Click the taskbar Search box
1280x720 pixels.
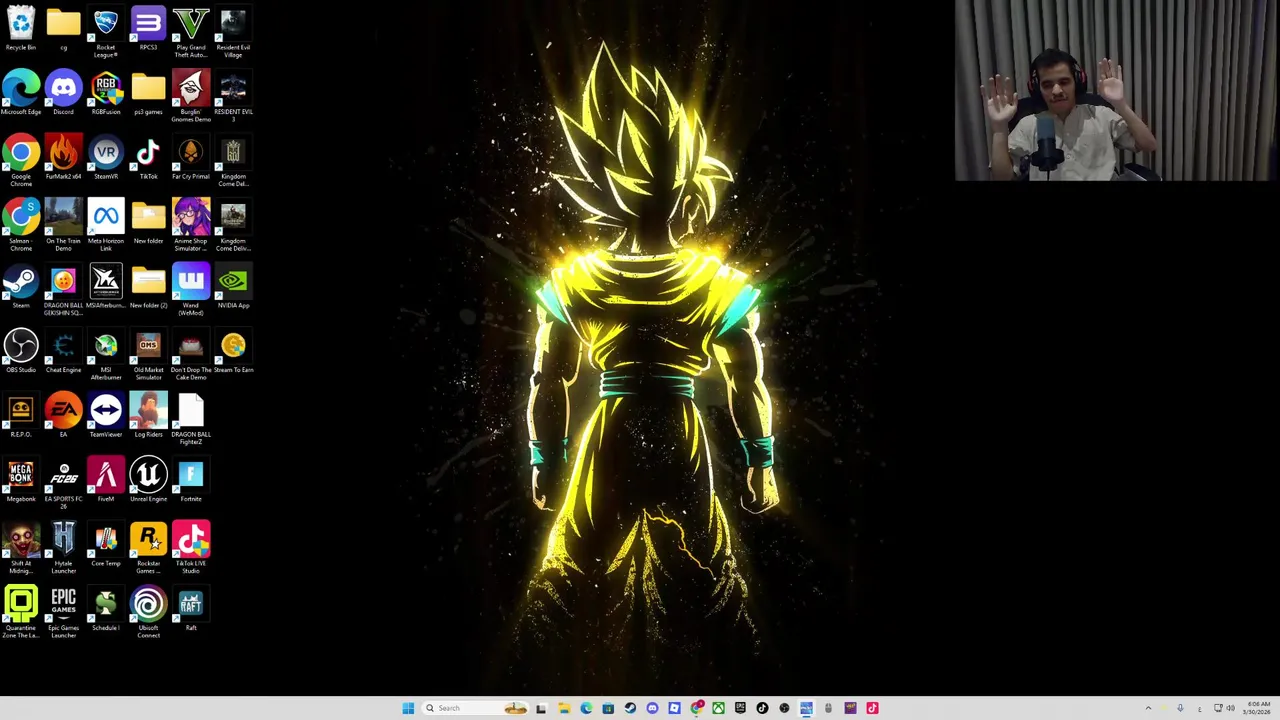tap(475, 708)
